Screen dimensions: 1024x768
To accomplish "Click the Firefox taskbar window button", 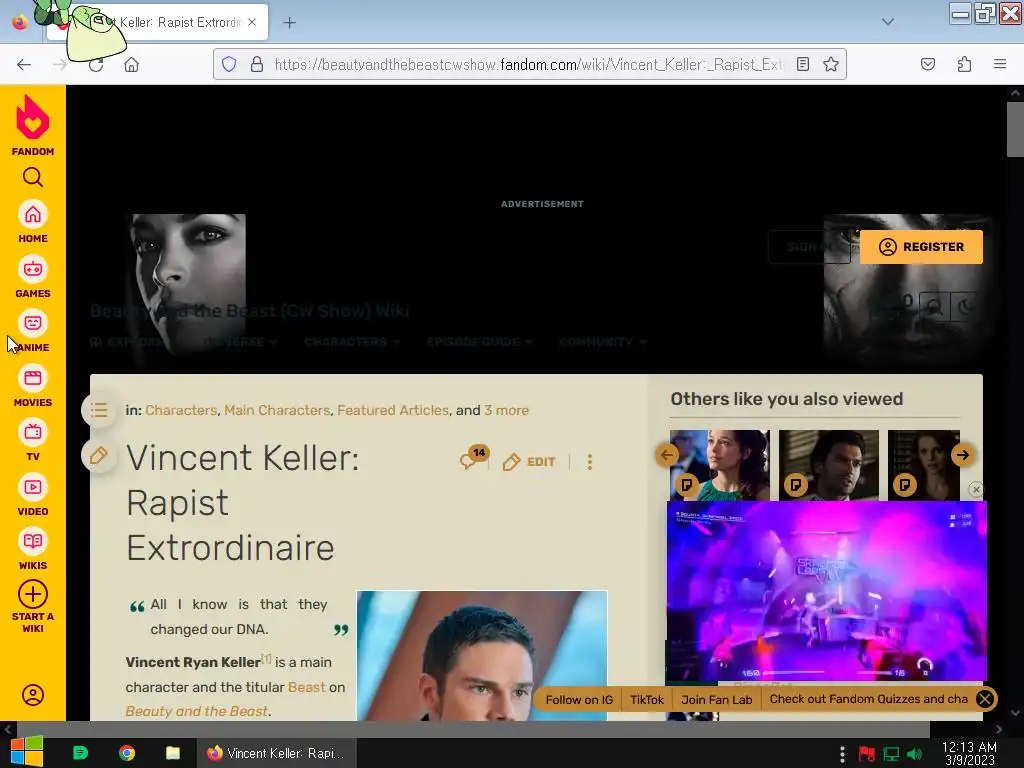I will pyautogui.click(x=276, y=753).
